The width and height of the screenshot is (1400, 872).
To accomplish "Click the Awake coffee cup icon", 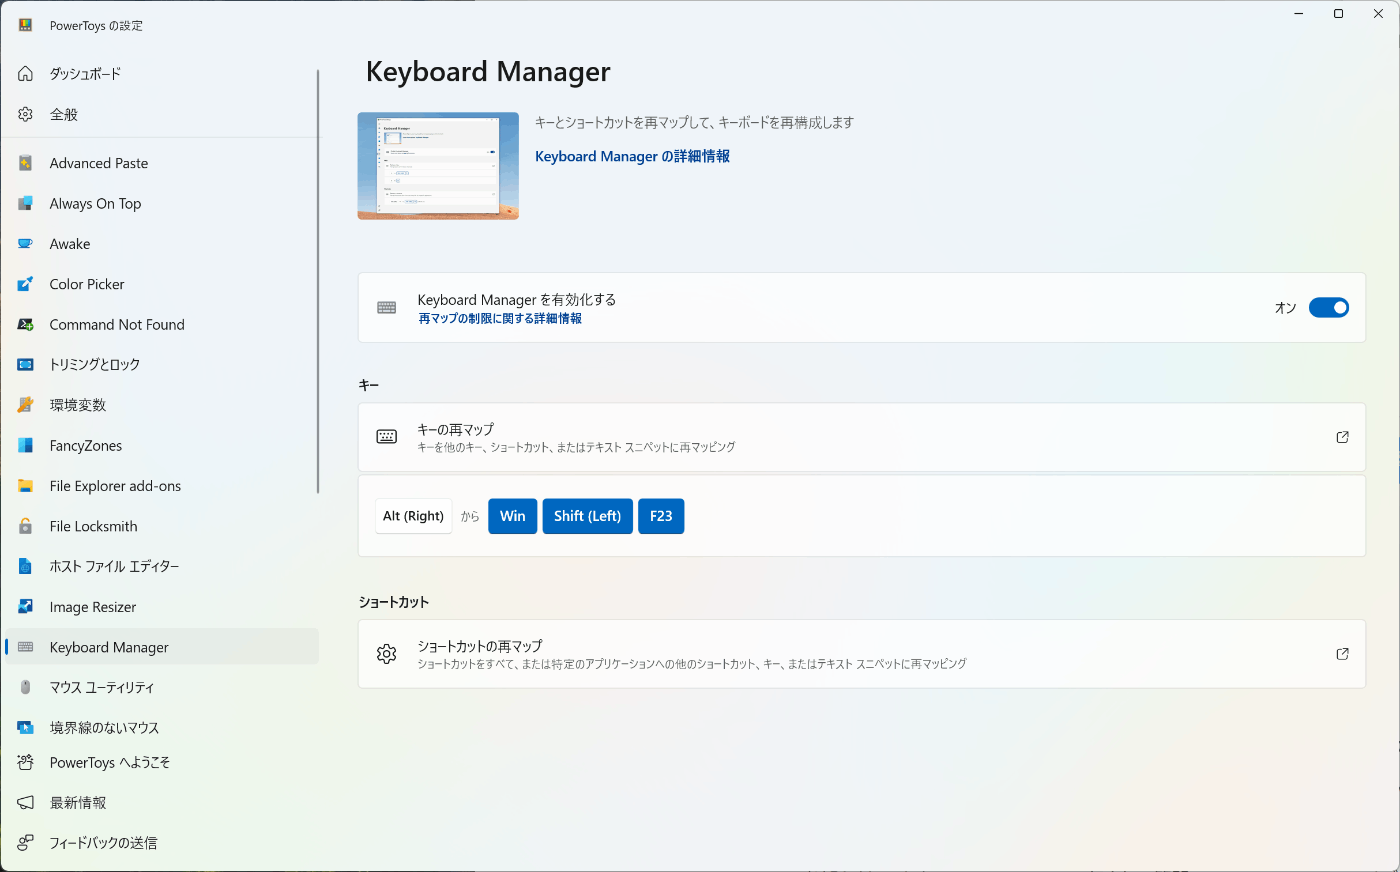I will pos(26,244).
